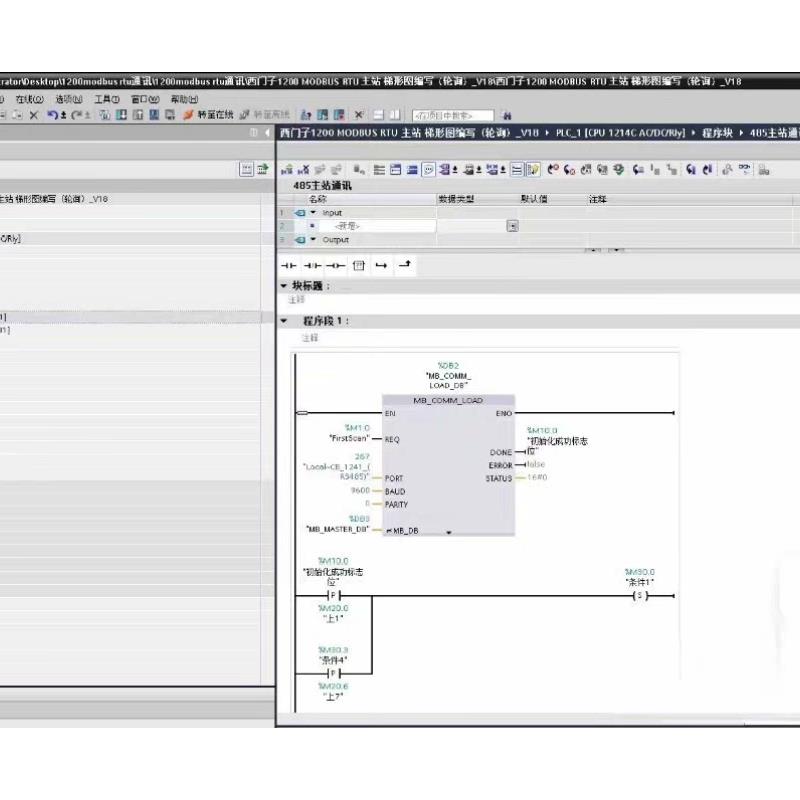Viewport: 800px width, 800px height.
Task: Click interface pane collapse-up arrow
Action: coord(593,249)
